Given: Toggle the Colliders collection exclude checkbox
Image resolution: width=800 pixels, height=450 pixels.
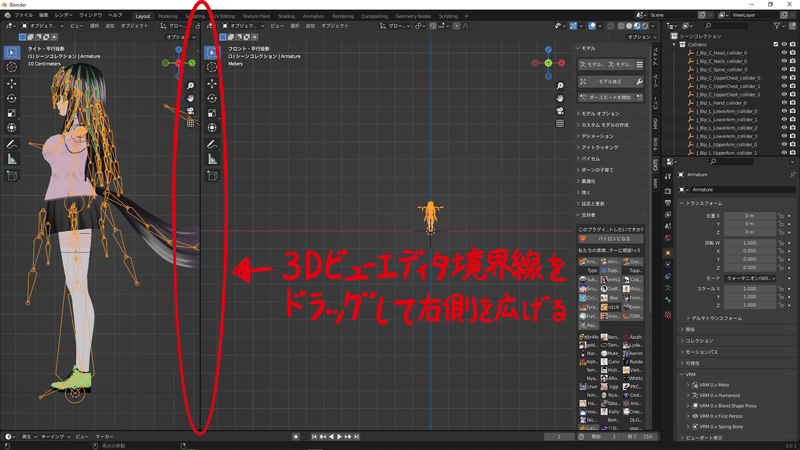Looking at the screenshot, I should (776, 44).
